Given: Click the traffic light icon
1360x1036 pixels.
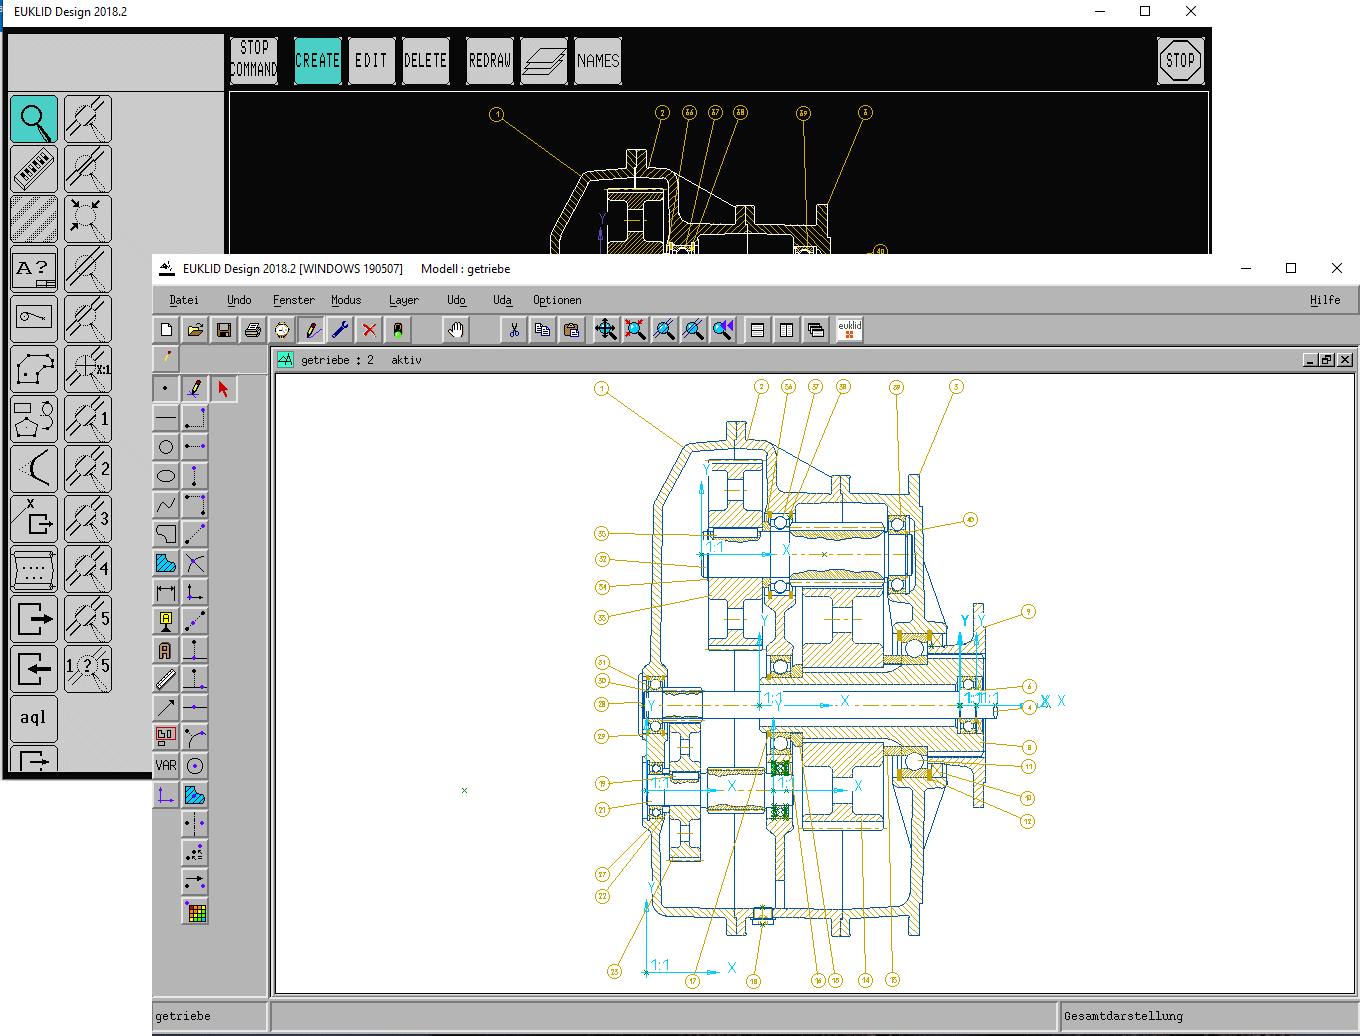Looking at the screenshot, I should point(398,330).
